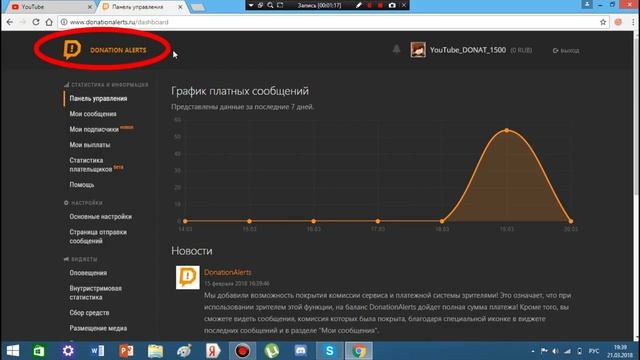Open Внутристримовая статистика widget

(96, 293)
